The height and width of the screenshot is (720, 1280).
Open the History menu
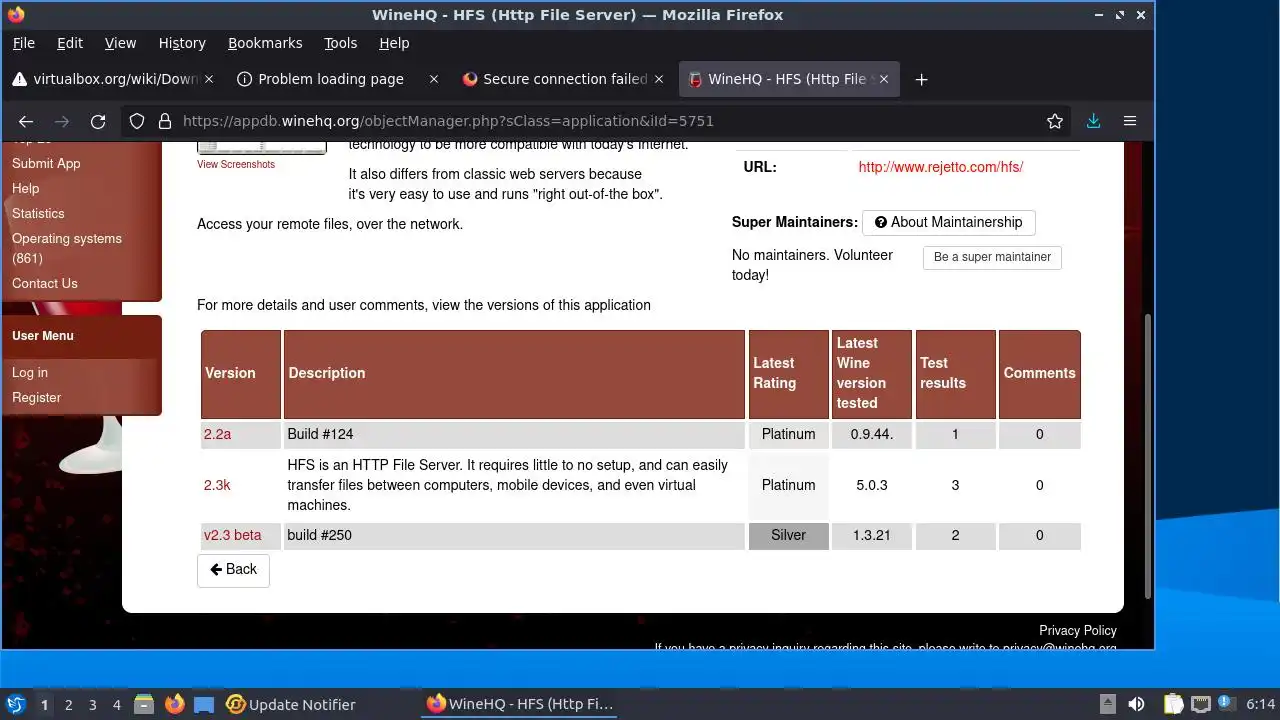pyautogui.click(x=182, y=43)
